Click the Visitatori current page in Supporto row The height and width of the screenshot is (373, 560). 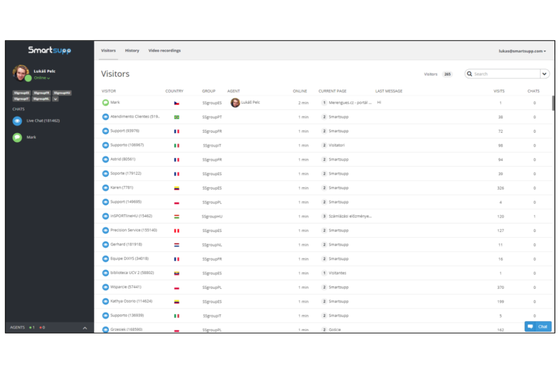coord(336,145)
